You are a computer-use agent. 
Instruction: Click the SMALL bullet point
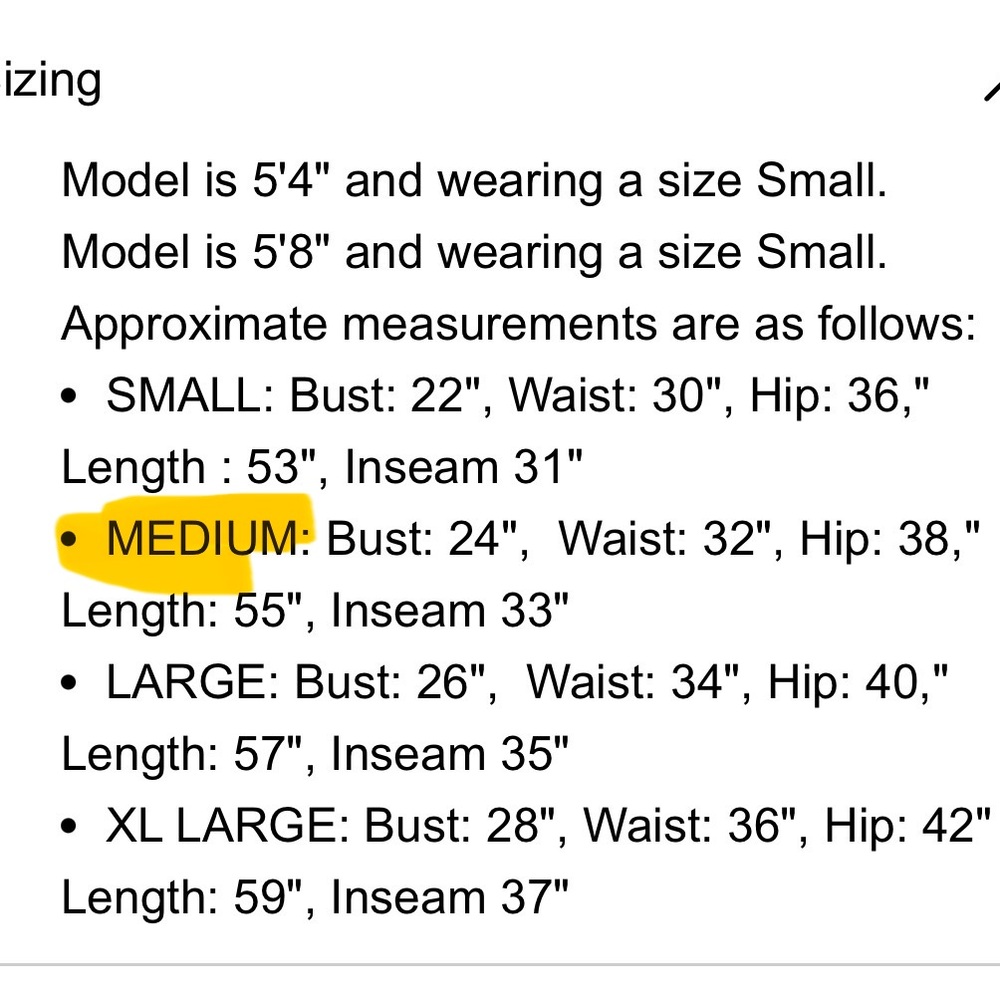coord(68,396)
